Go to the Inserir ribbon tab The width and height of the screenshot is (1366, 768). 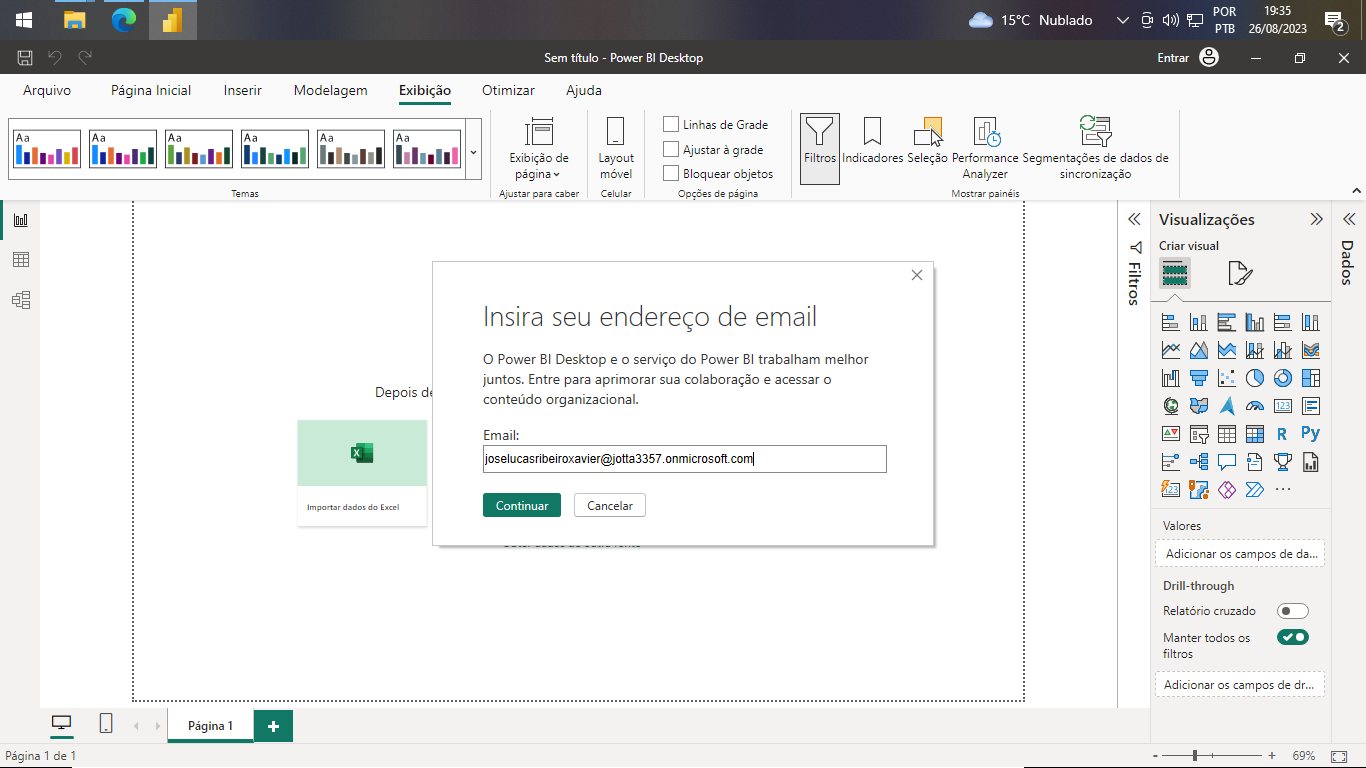click(243, 90)
